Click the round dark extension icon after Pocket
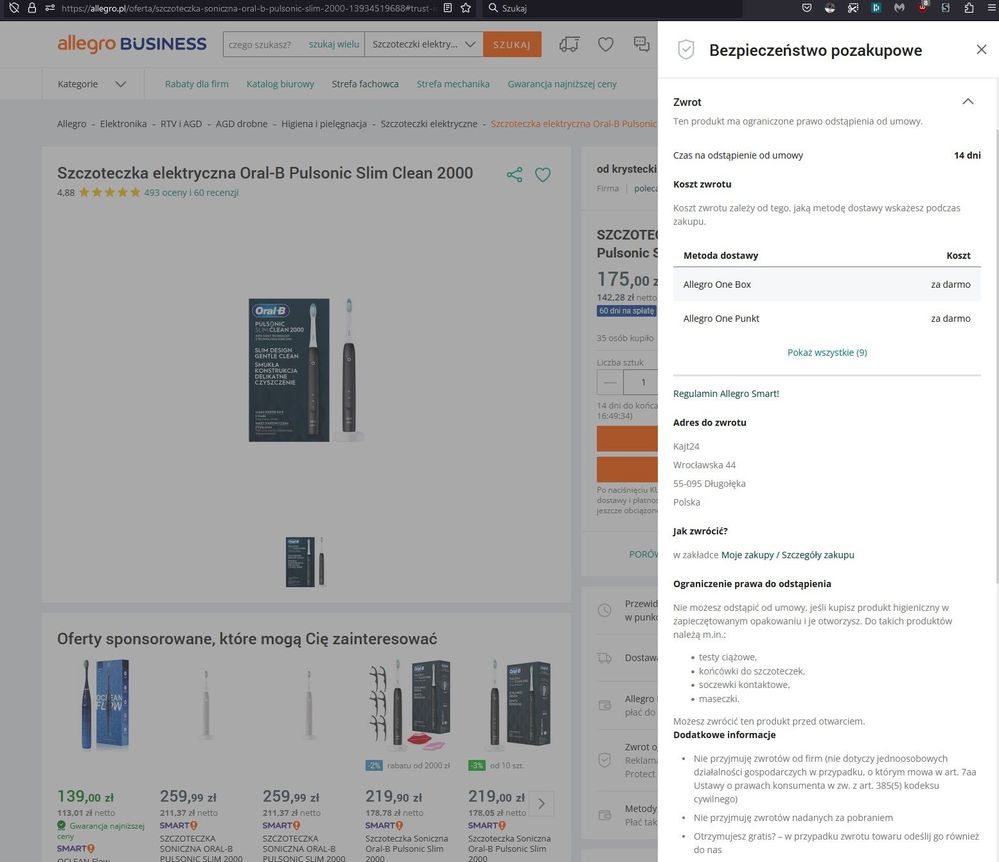Image resolution: width=999 pixels, height=862 pixels. [830, 8]
